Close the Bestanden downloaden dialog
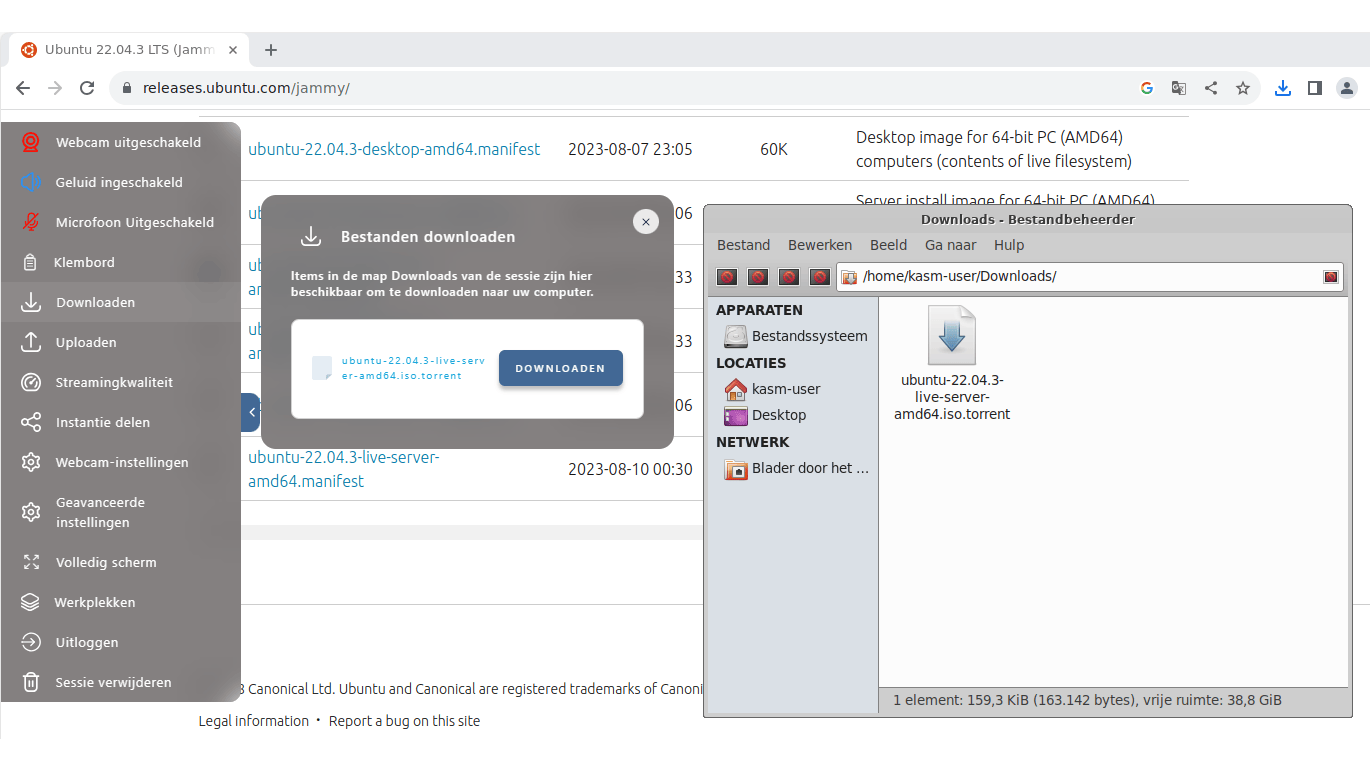The image size is (1370, 771). [x=646, y=222]
